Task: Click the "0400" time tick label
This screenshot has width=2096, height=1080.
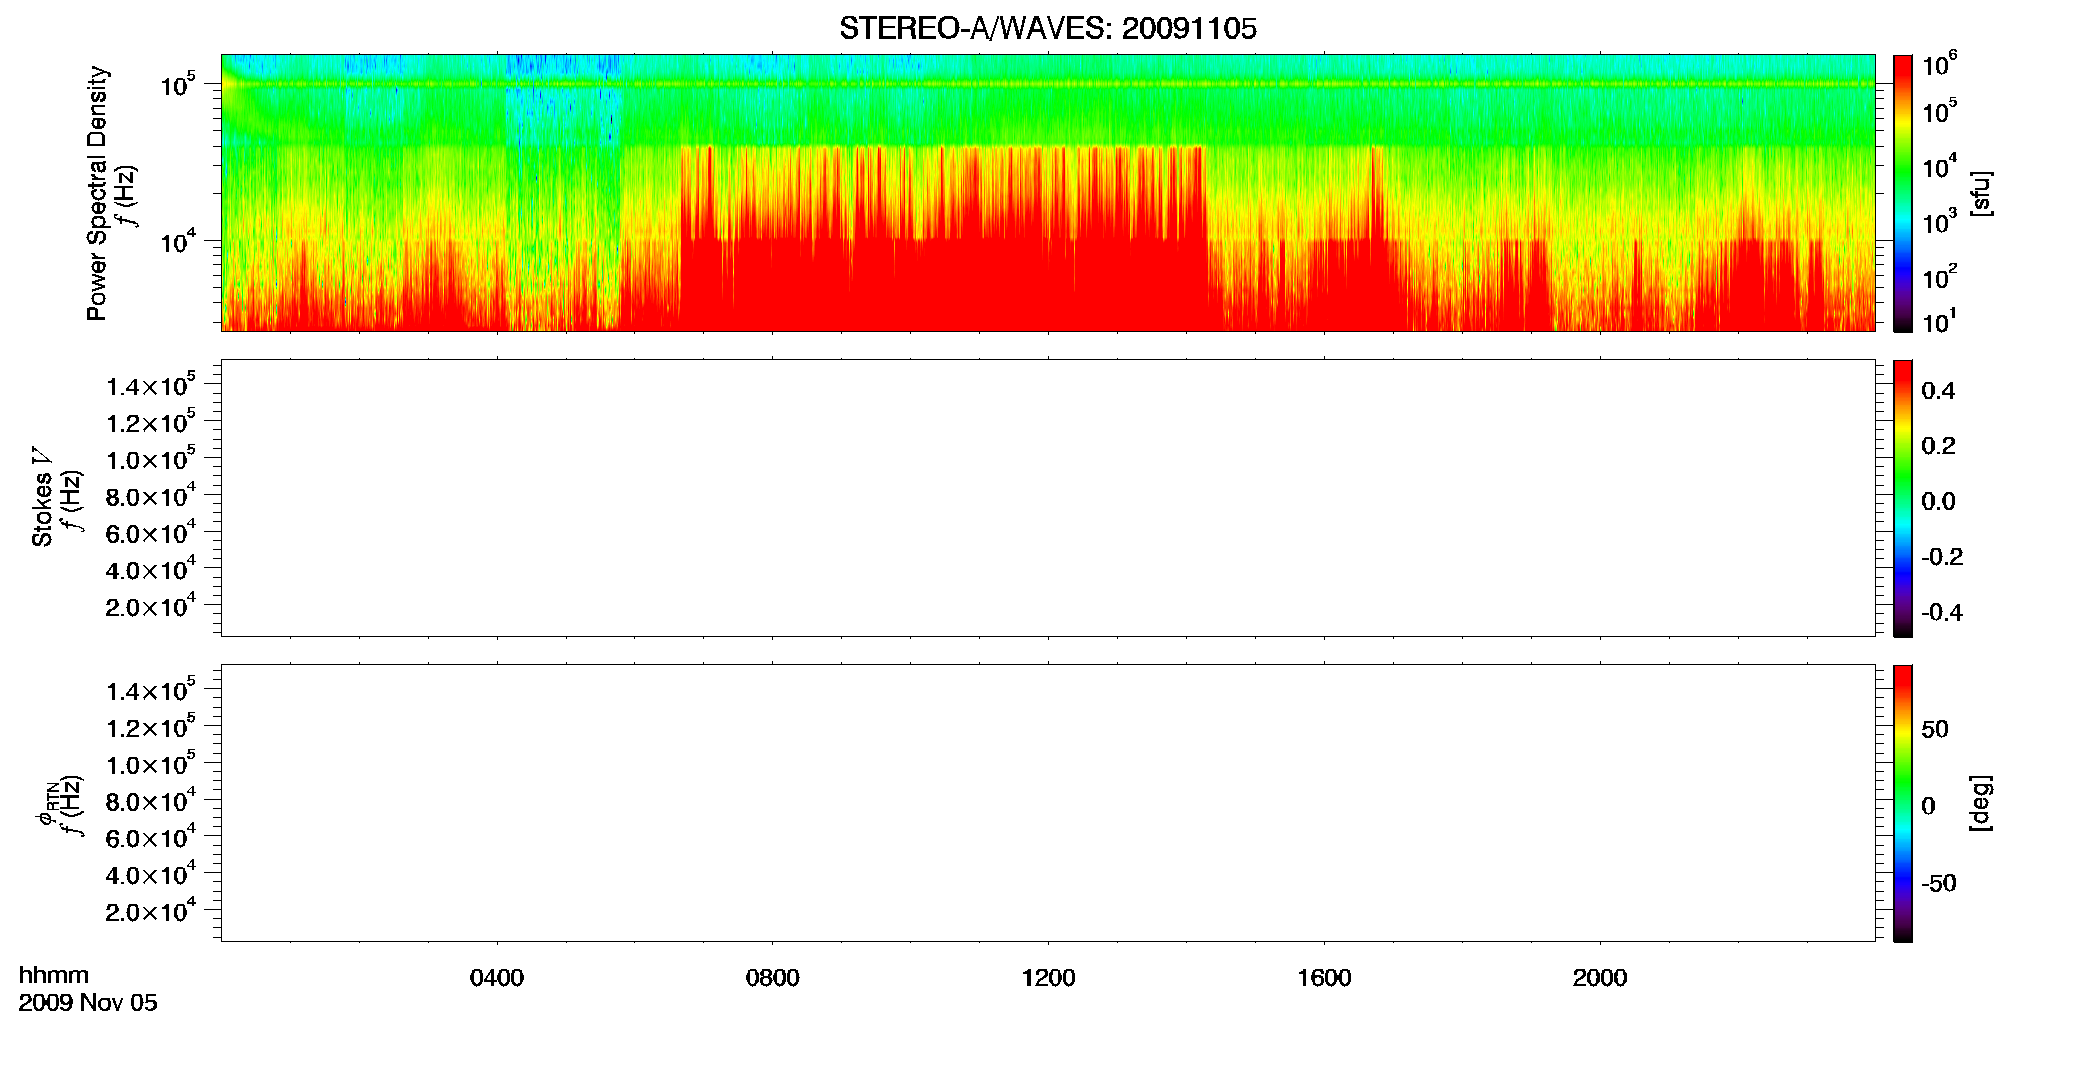Action: click(497, 977)
